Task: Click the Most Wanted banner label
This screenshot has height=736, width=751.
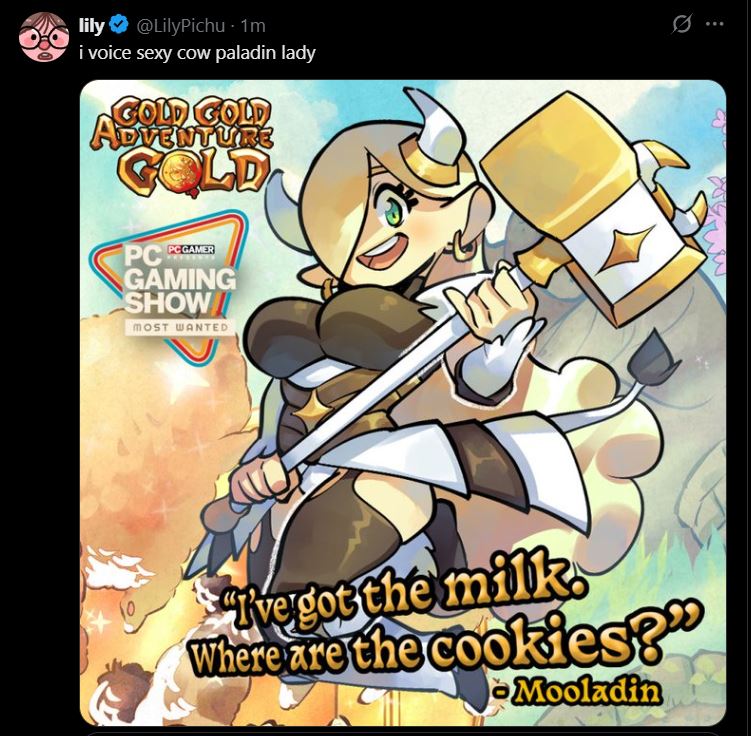Action: 180,328
